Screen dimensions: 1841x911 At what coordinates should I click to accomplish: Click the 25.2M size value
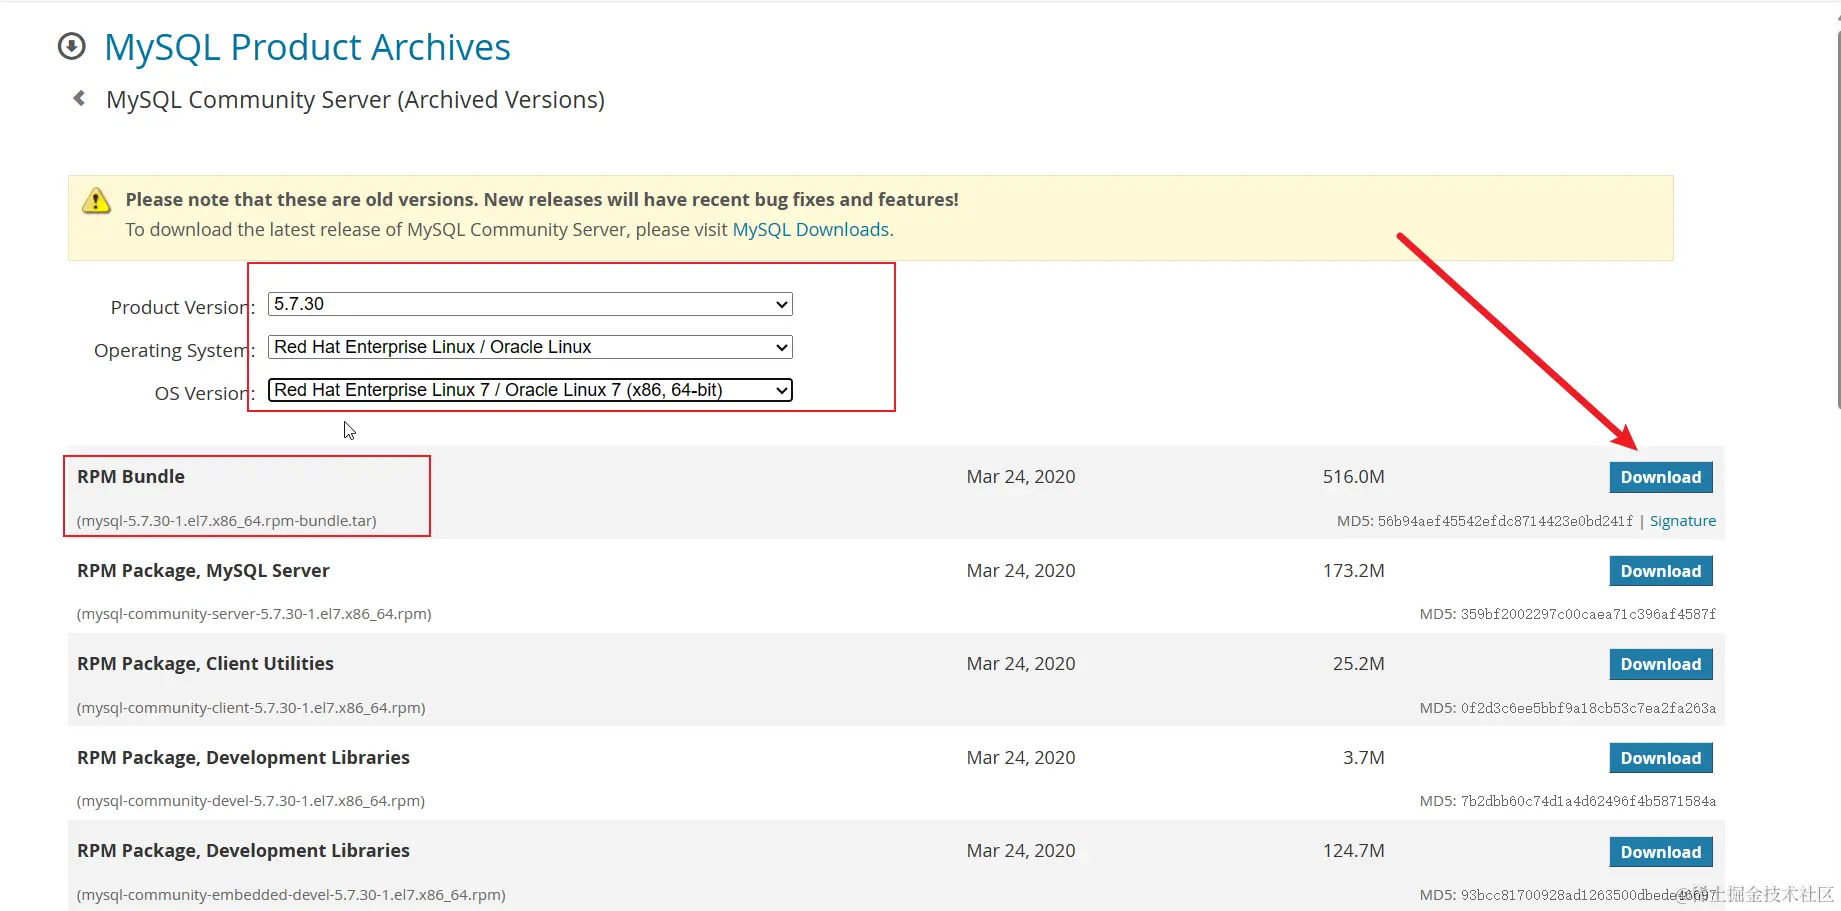[1359, 664]
